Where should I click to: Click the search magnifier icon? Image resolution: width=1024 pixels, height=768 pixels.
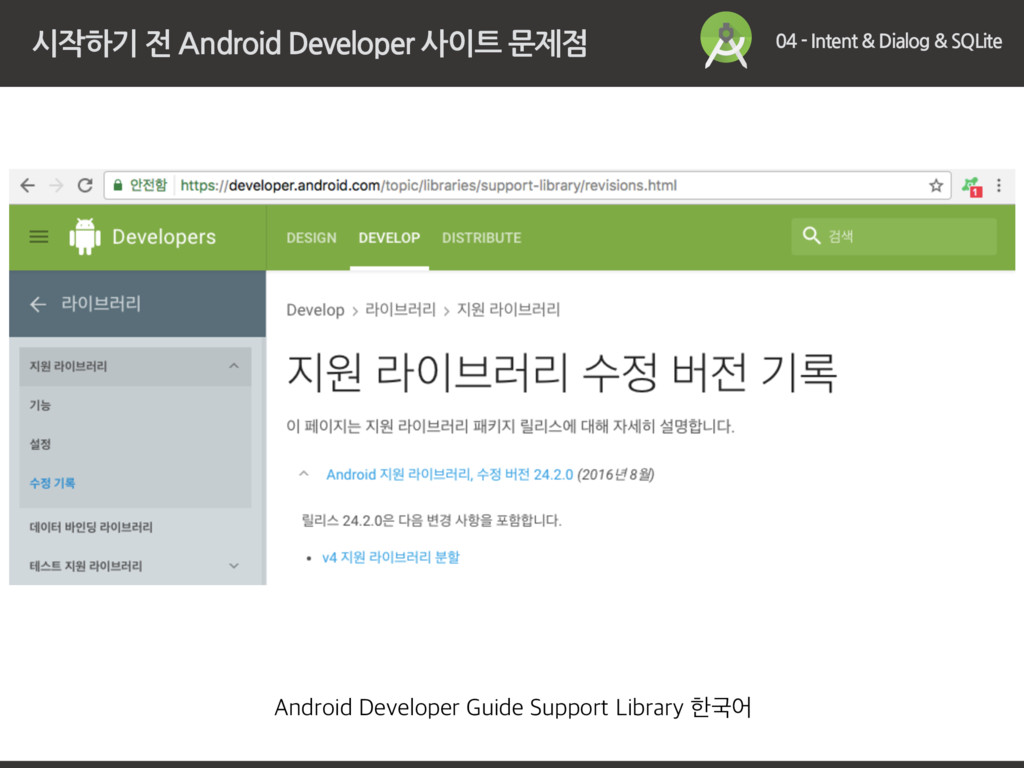click(811, 236)
